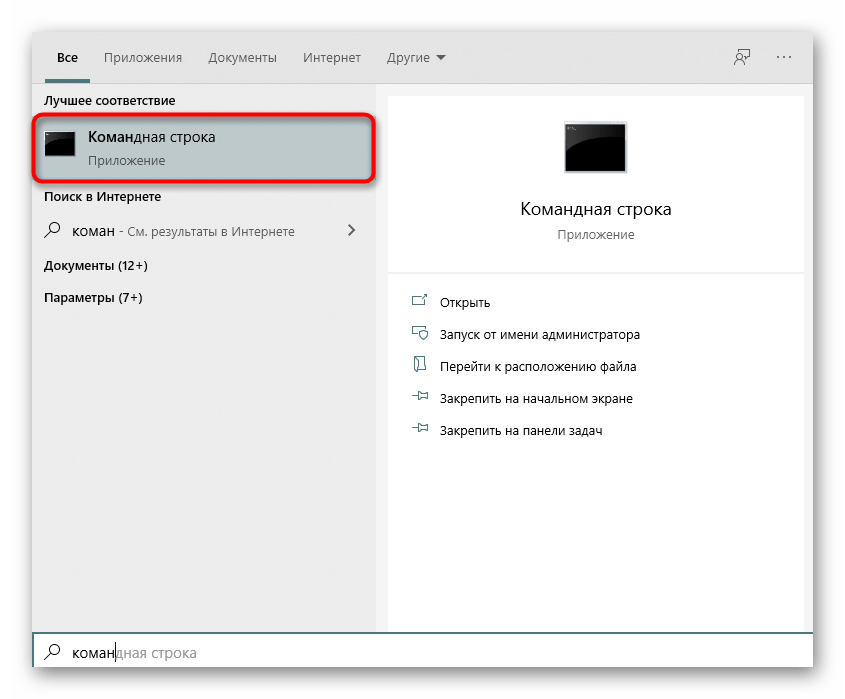Click the pin icon for начальном экране
The width and height of the screenshot is (845, 699).
coord(419,398)
